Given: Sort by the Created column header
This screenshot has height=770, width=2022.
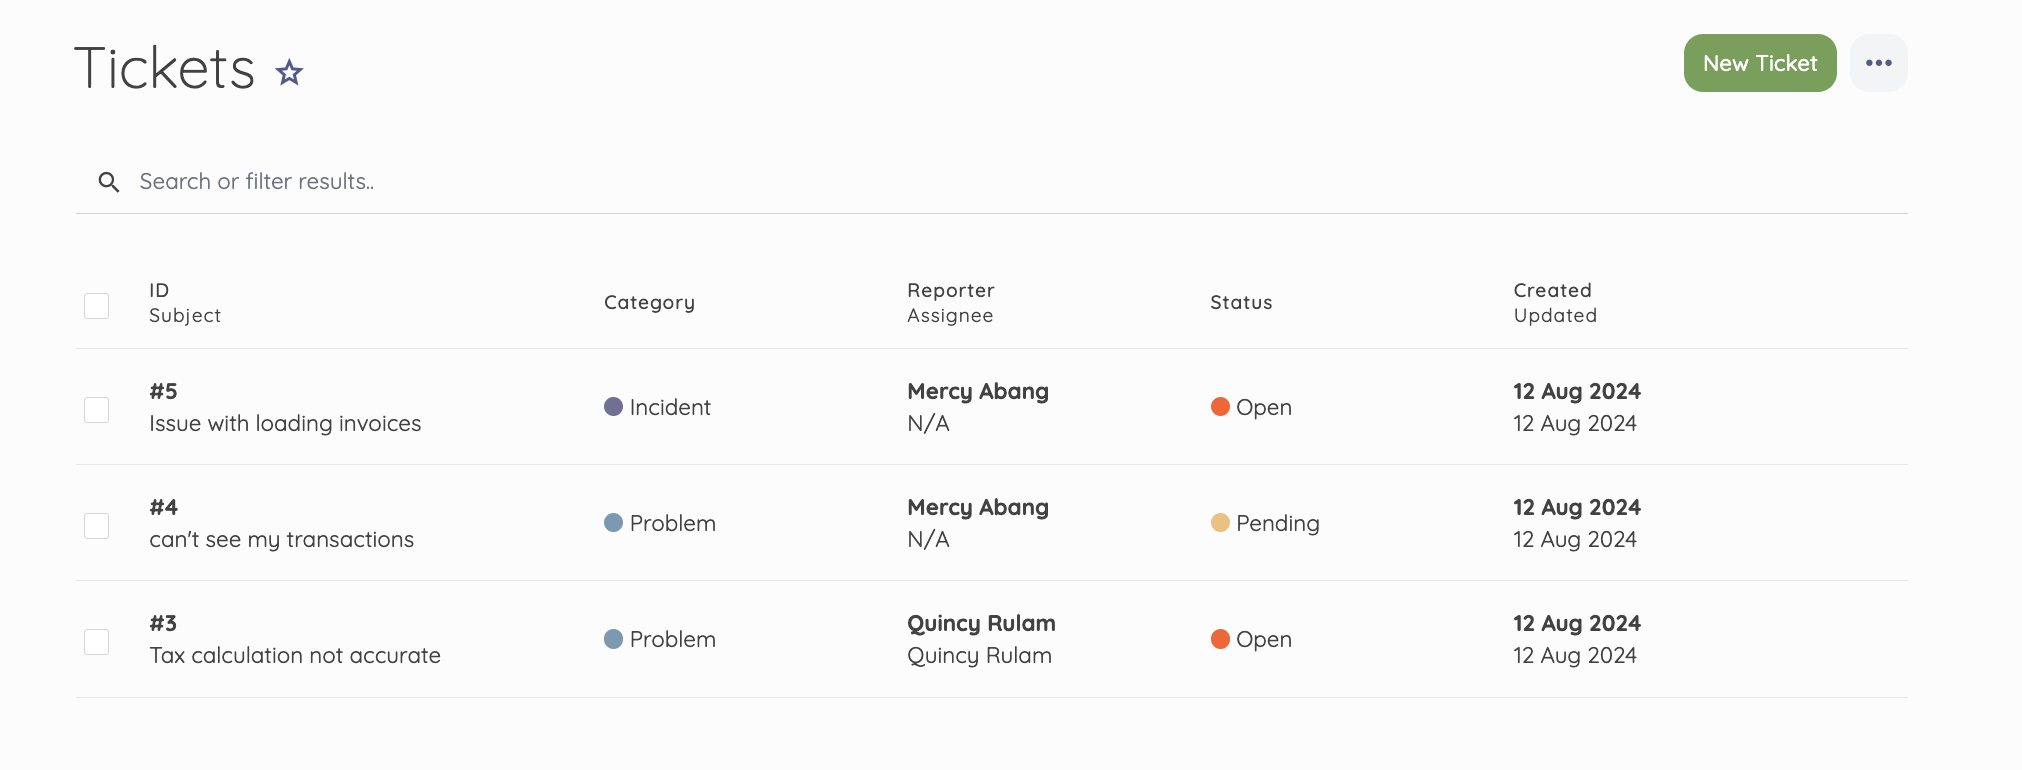Looking at the screenshot, I should click(x=1552, y=290).
